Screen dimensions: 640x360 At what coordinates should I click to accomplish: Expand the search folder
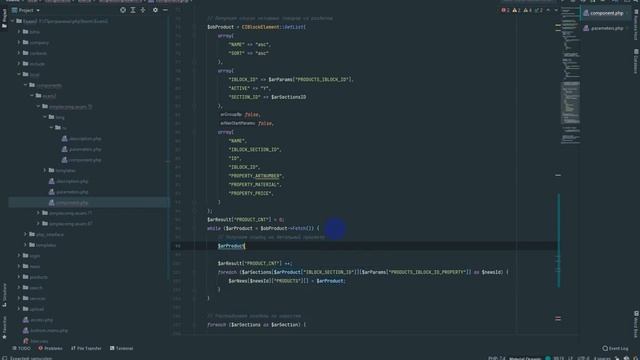[19, 287]
